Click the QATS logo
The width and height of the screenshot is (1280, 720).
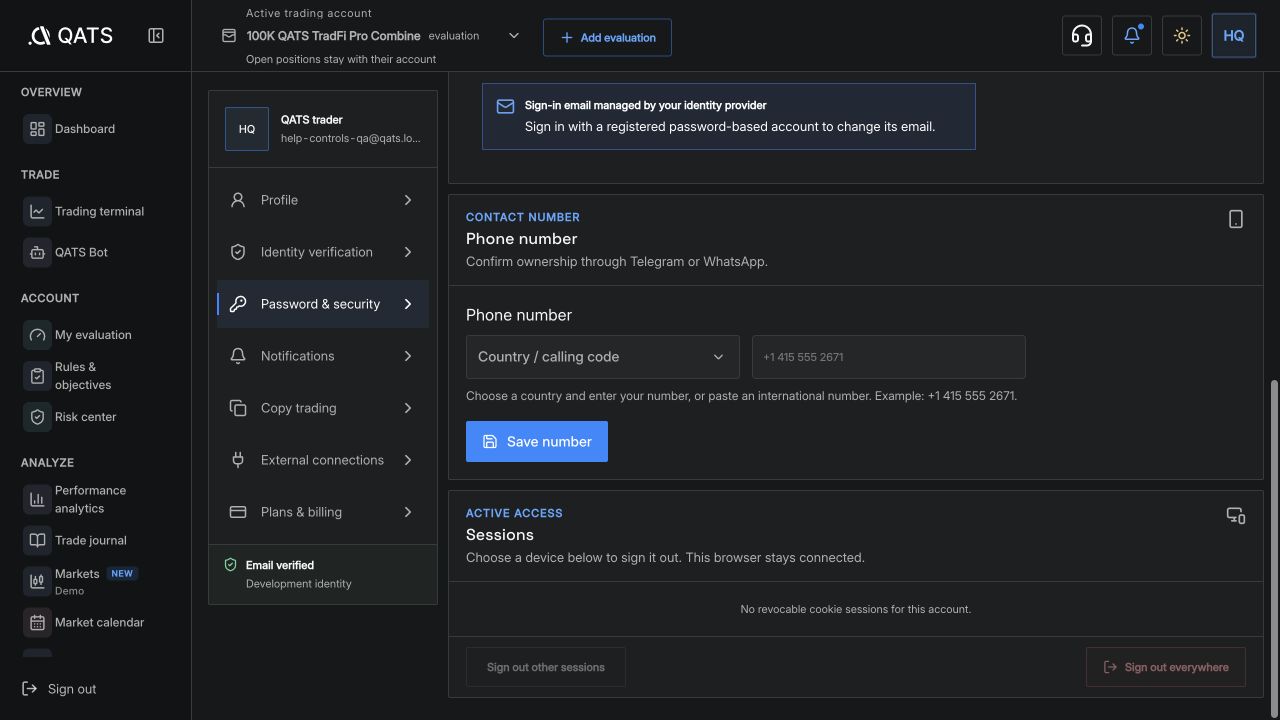[70, 36]
